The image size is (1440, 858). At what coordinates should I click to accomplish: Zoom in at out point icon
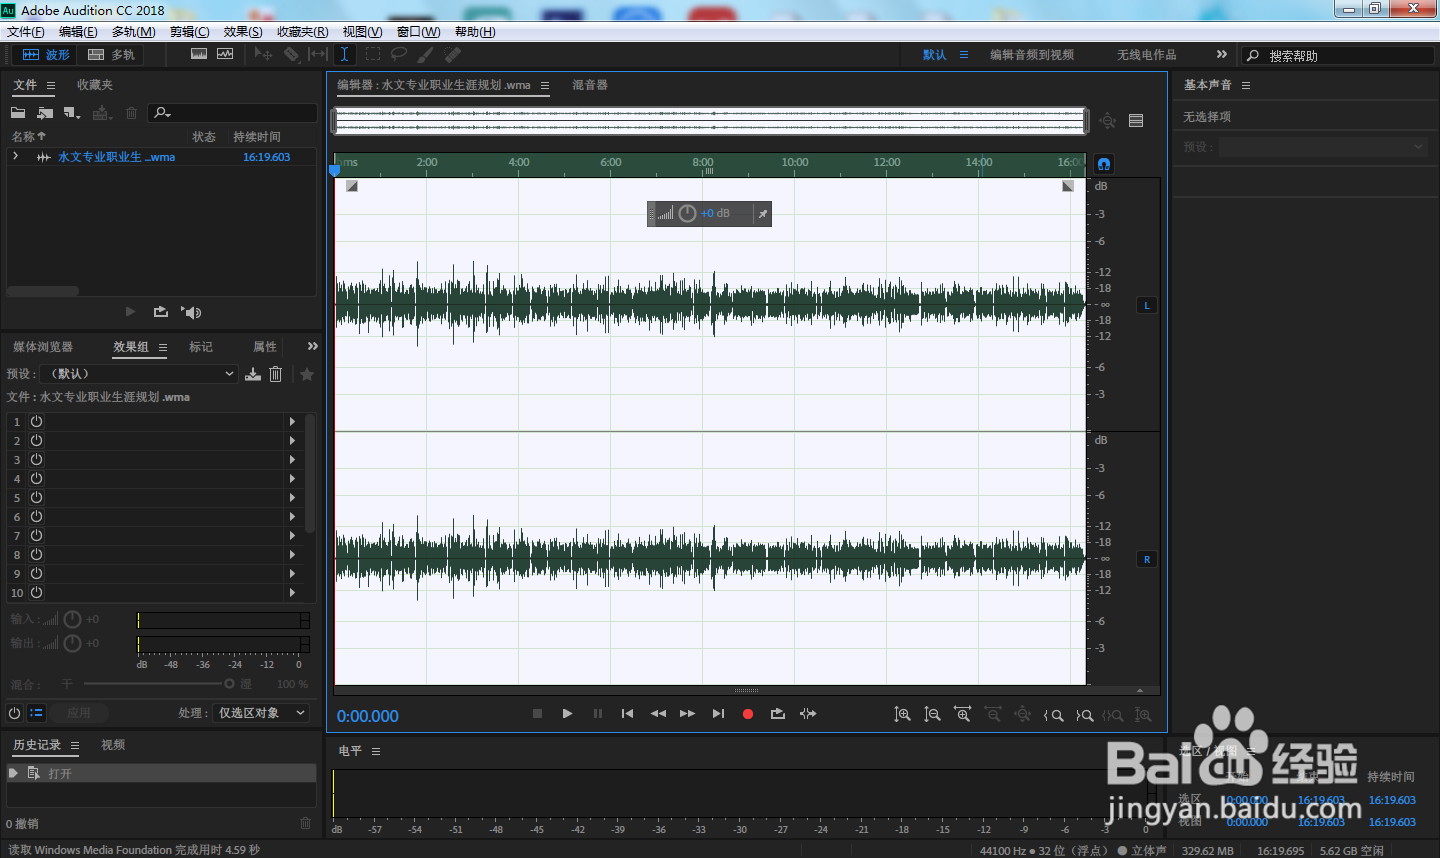[x=1084, y=715]
